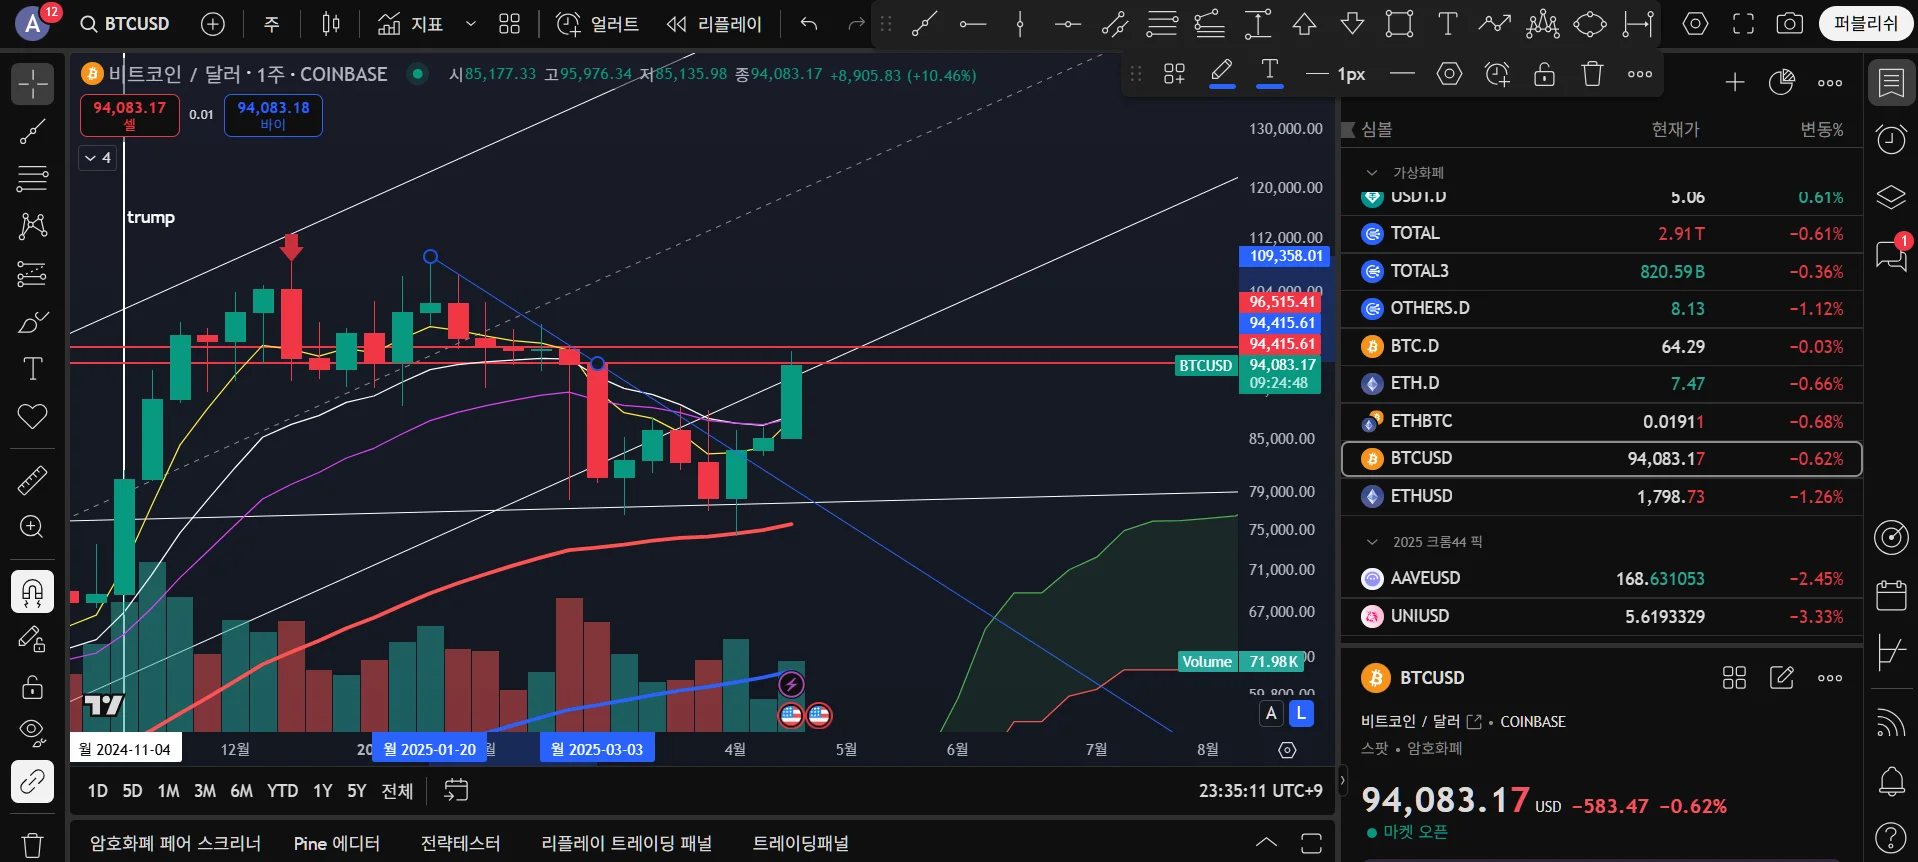This screenshot has width=1918, height=862.
Task: Take a chart snapshot with camera icon
Action: pyautogui.click(x=1790, y=24)
